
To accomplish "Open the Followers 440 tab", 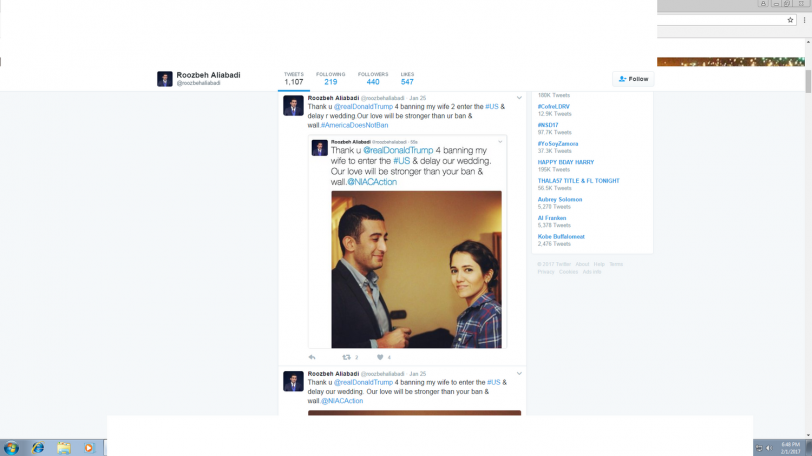I will point(373,79).
